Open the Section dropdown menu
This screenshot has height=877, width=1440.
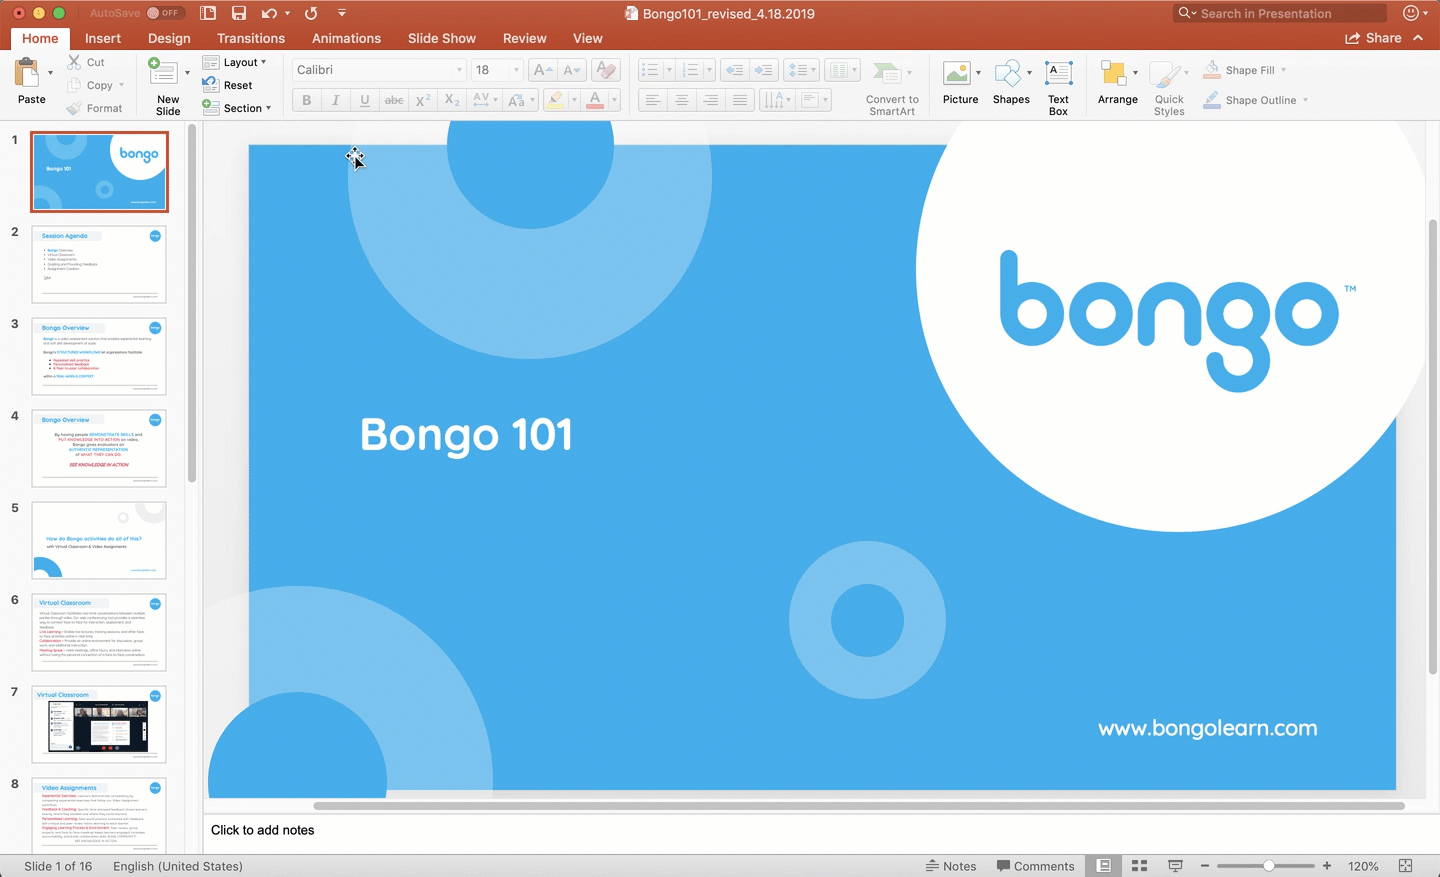pyautogui.click(x=238, y=108)
